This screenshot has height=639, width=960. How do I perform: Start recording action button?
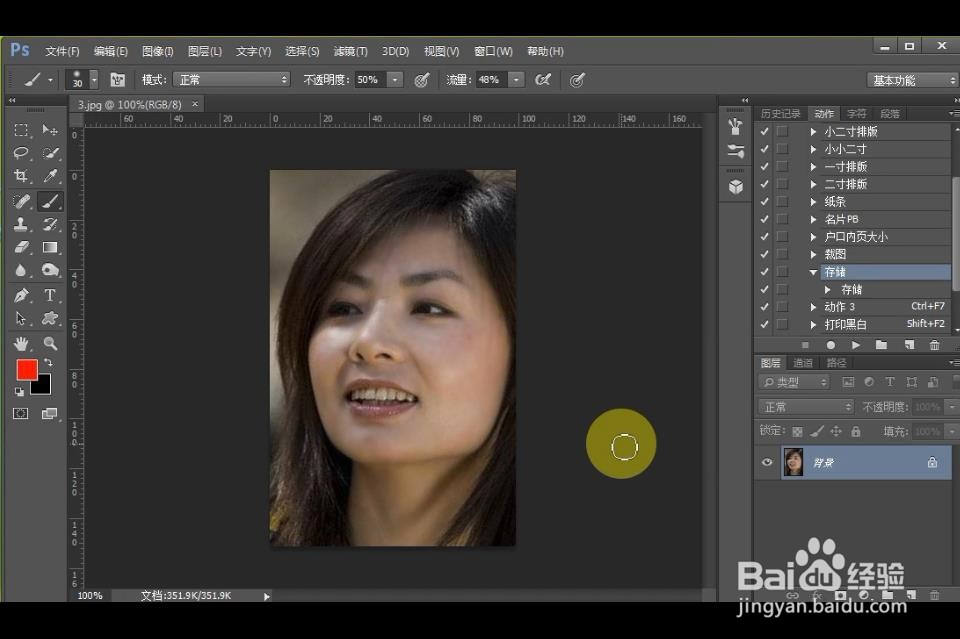[830, 345]
